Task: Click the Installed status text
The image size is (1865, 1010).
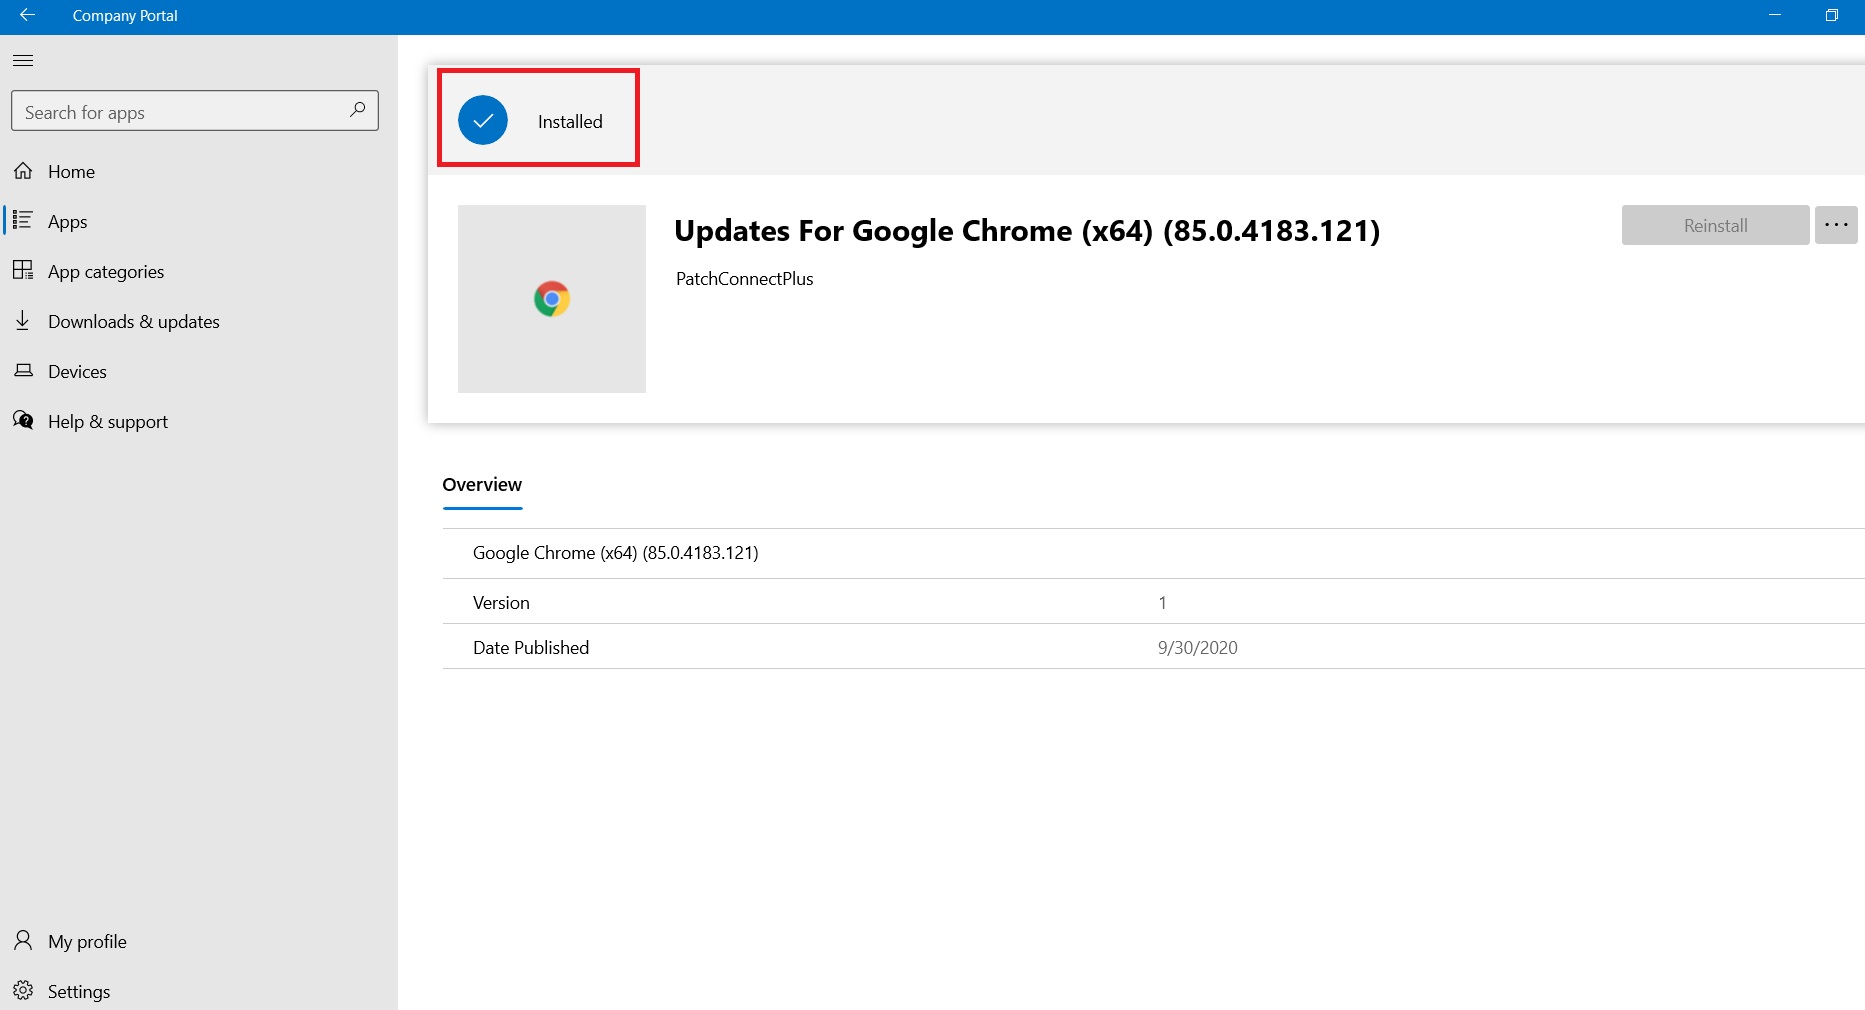Action: [570, 122]
